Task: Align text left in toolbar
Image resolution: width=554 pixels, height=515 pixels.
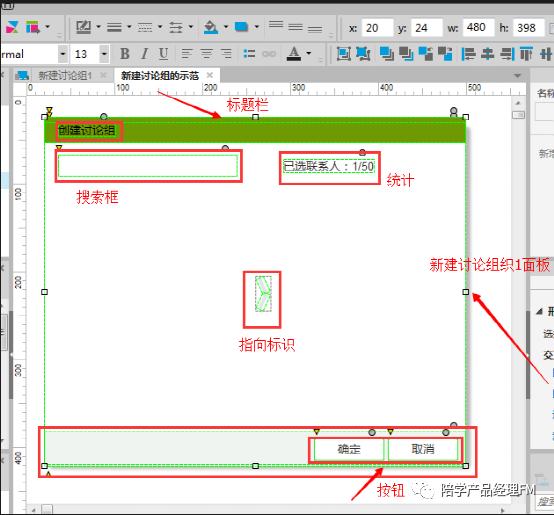Action: (x=187, y=54)
